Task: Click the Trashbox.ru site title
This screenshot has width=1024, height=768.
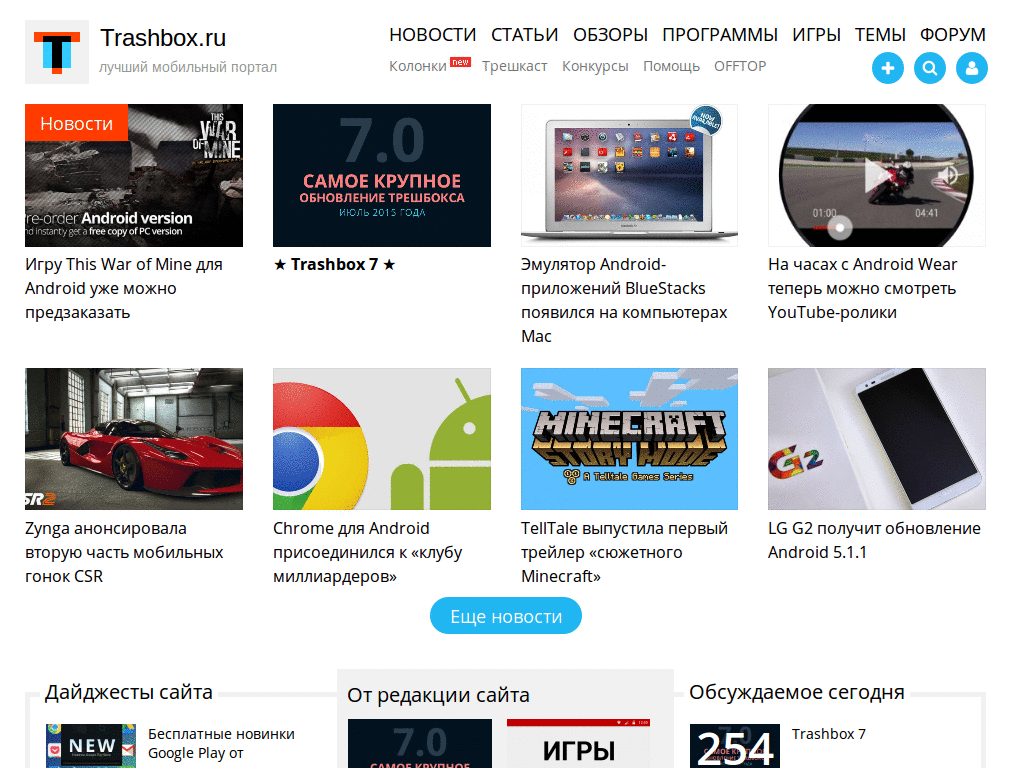Action: pos(163,38)
